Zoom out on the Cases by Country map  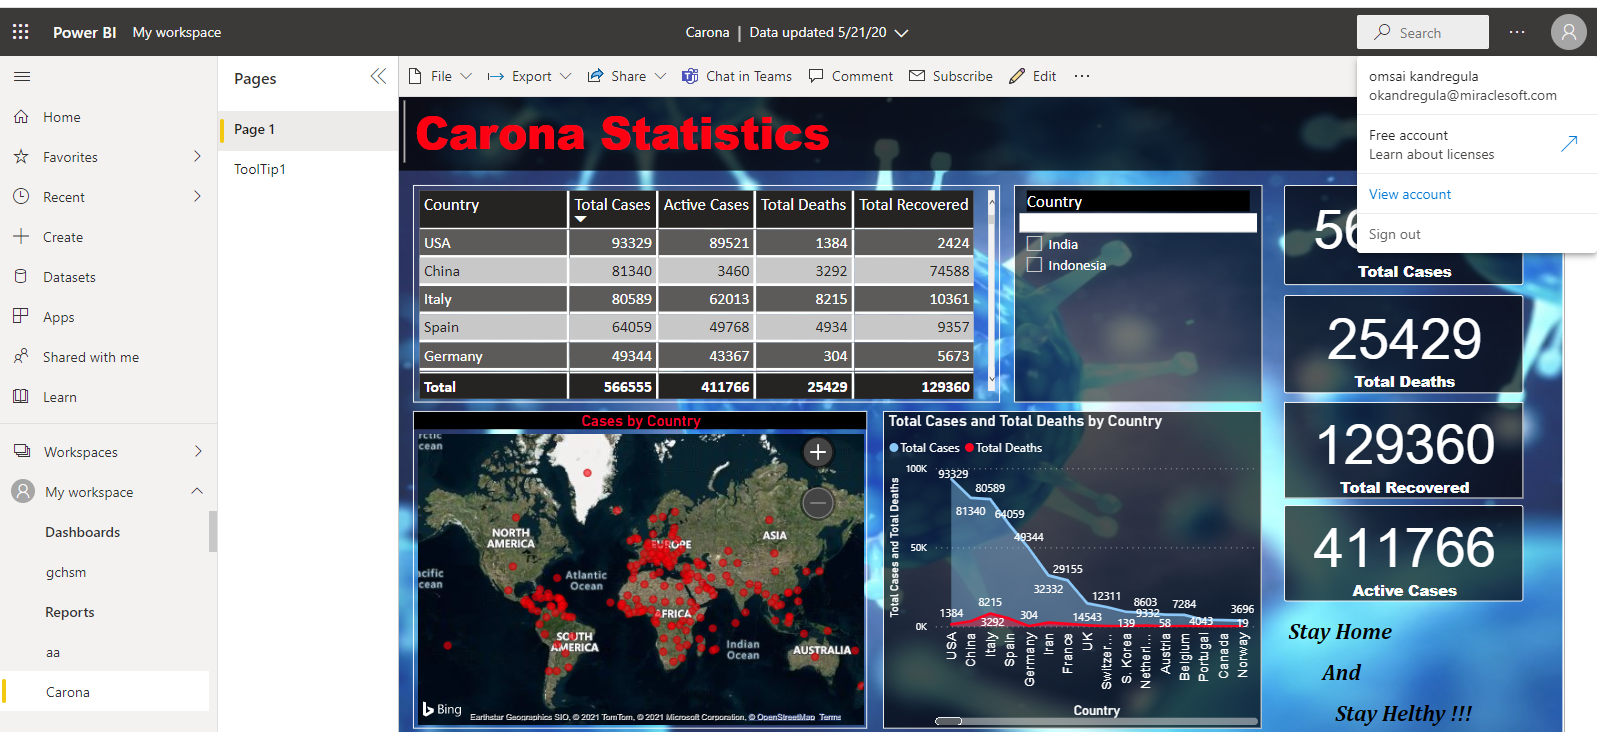point(817,502)
